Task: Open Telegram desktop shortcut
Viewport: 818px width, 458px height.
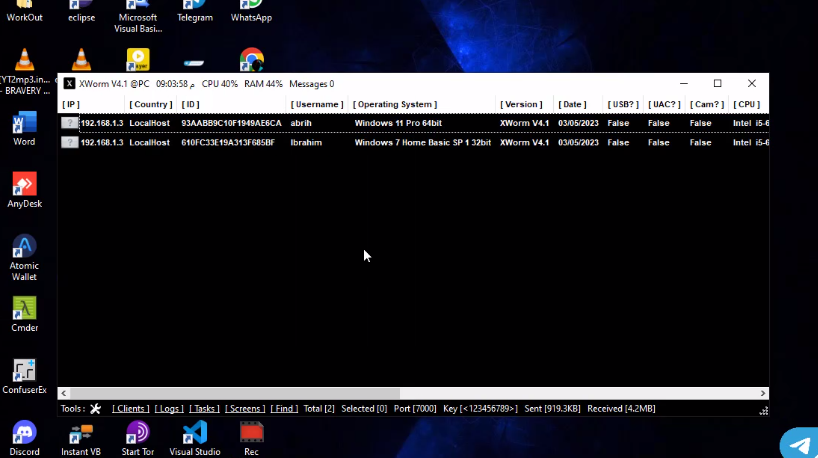Action: click(195, 11)
